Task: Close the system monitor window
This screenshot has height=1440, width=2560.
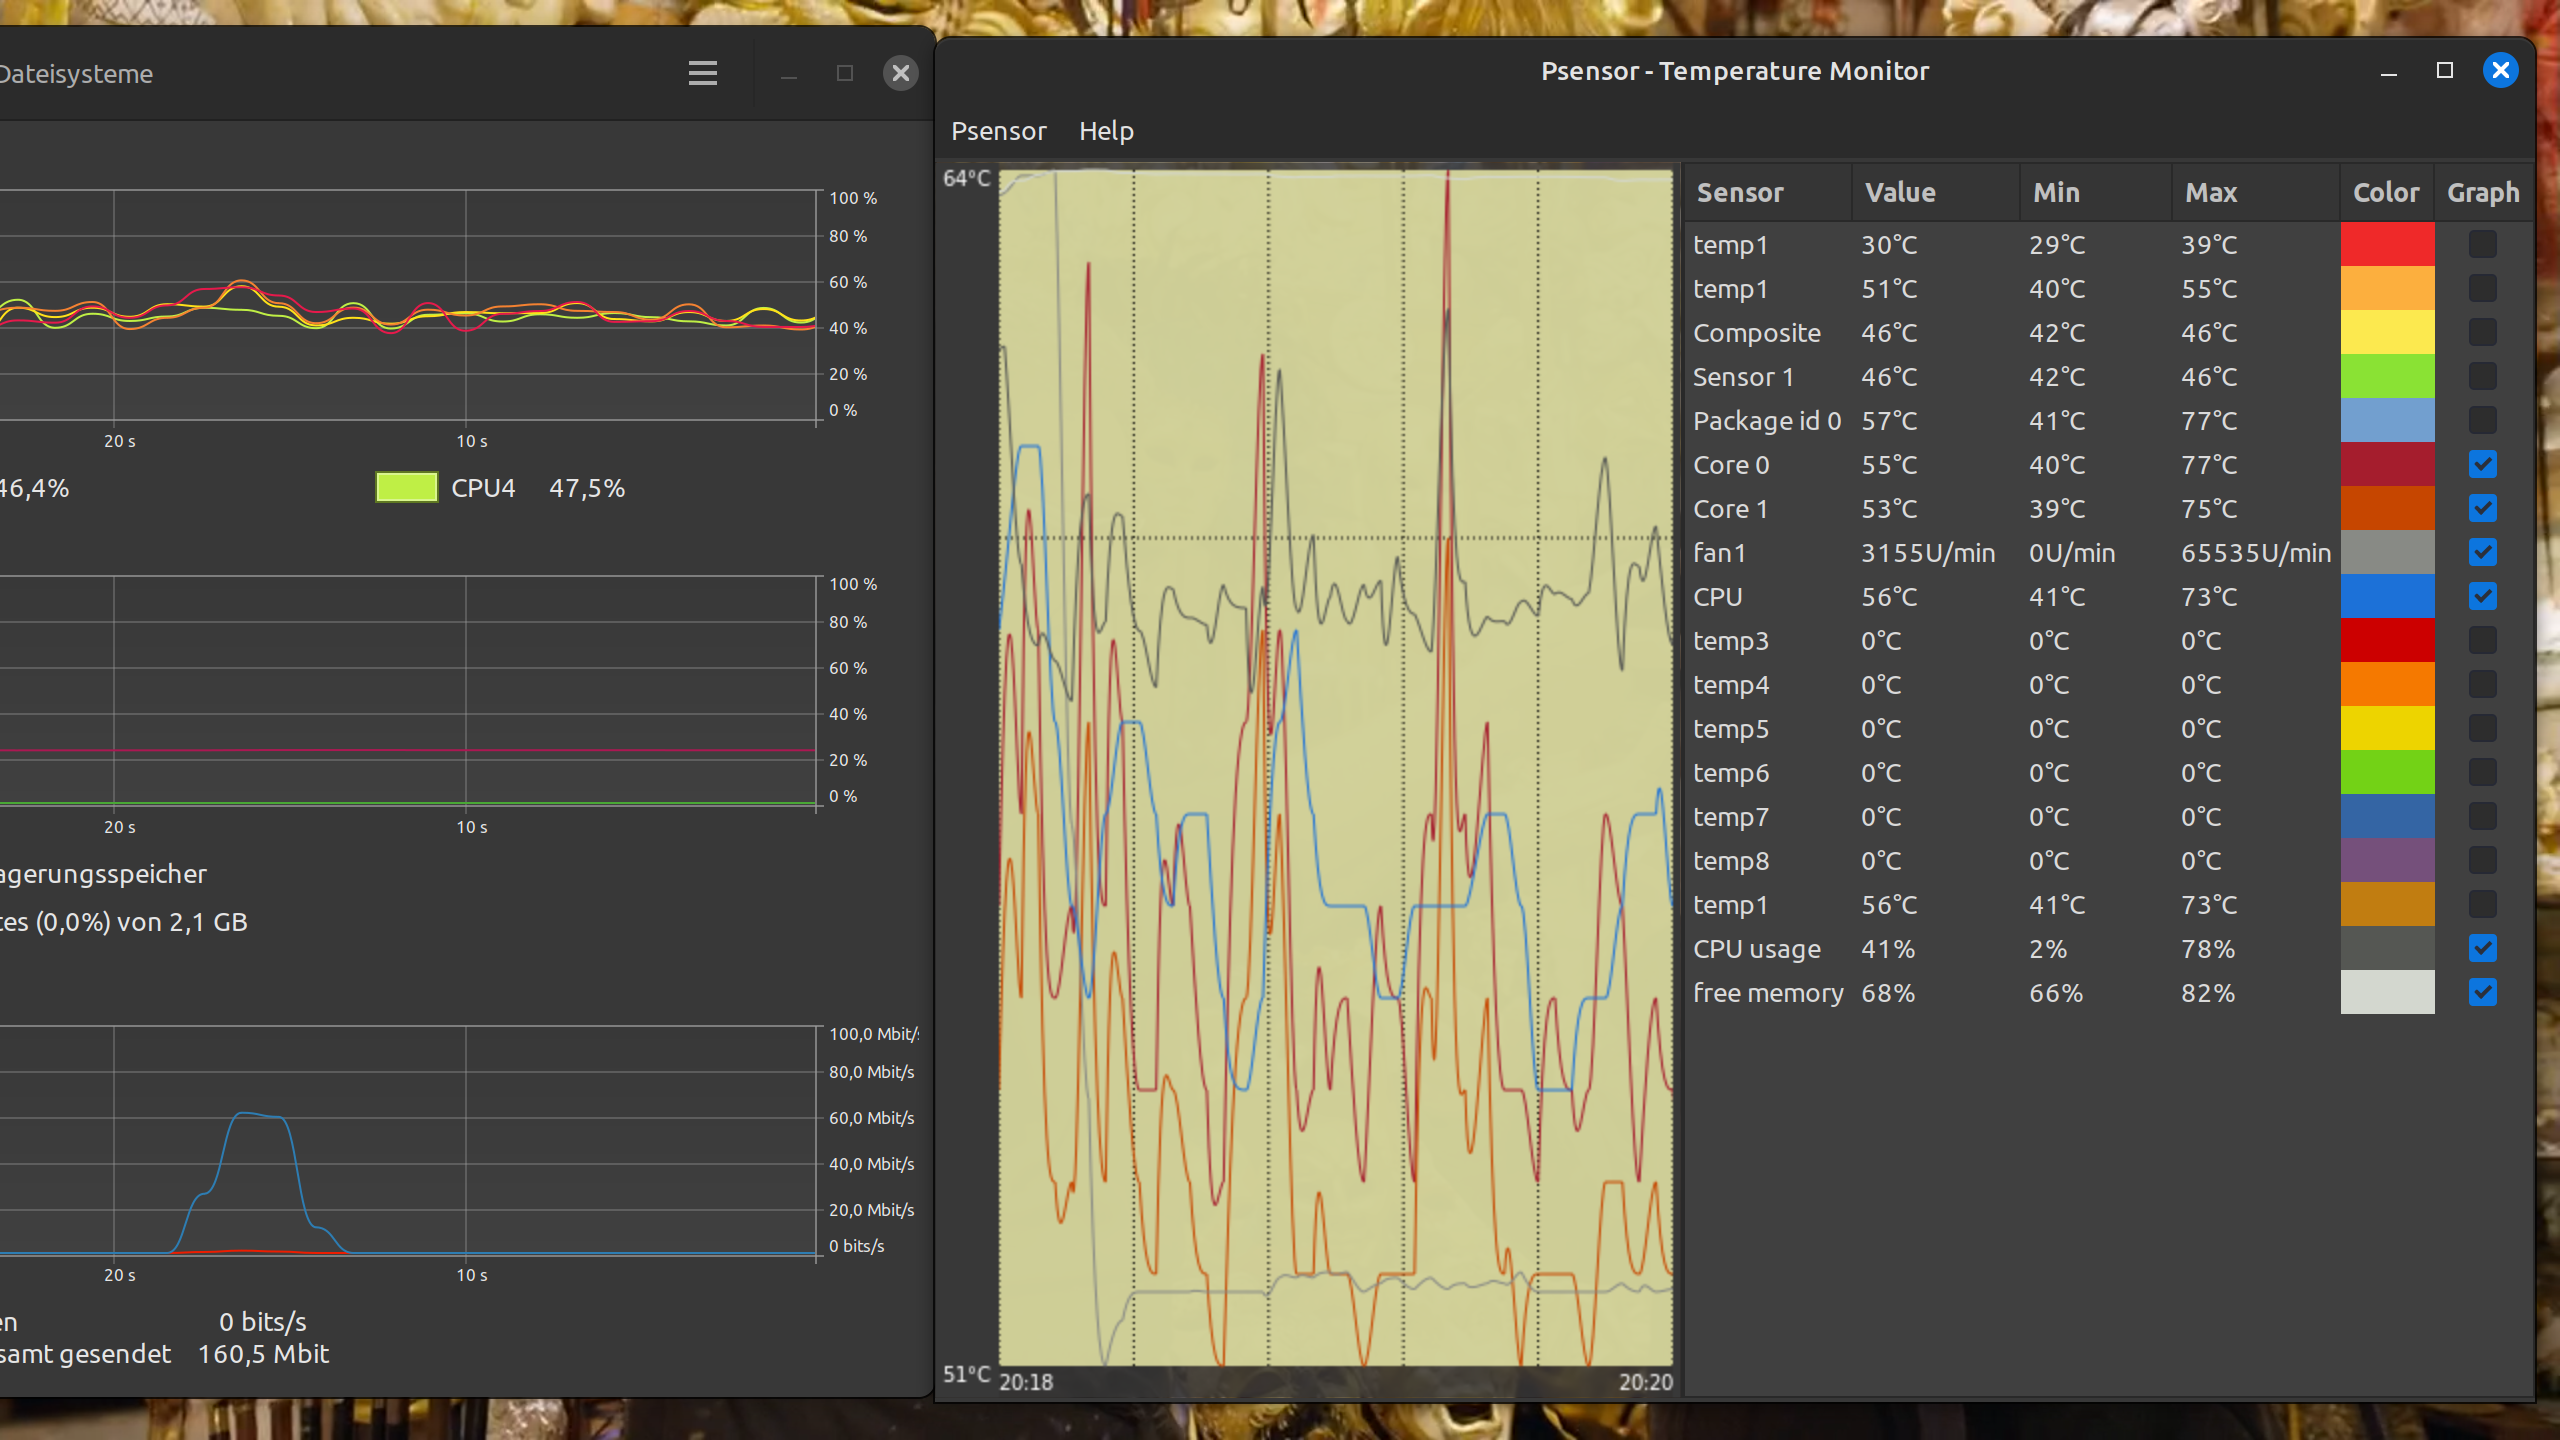Action: click(x=900, y=73)
